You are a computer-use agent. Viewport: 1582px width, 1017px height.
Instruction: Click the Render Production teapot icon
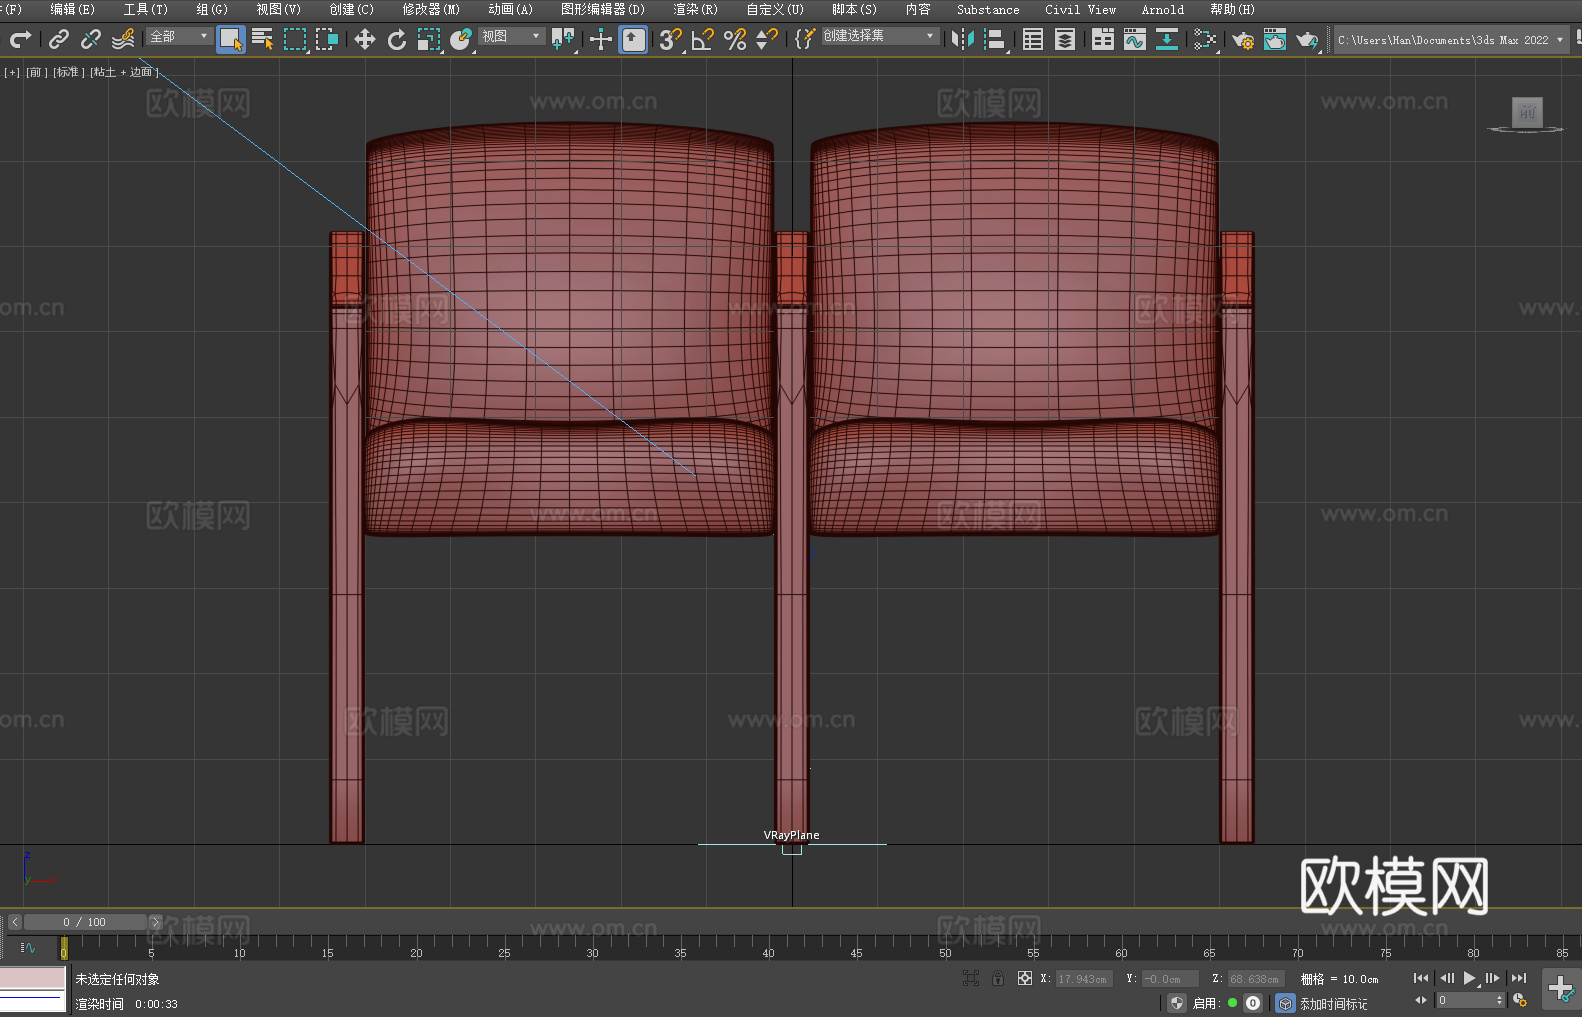[x=1307, y=39]
